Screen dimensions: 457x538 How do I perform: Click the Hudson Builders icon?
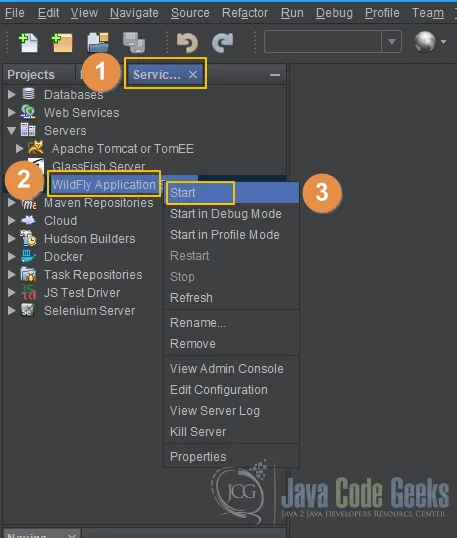click(x=28, y=238)
